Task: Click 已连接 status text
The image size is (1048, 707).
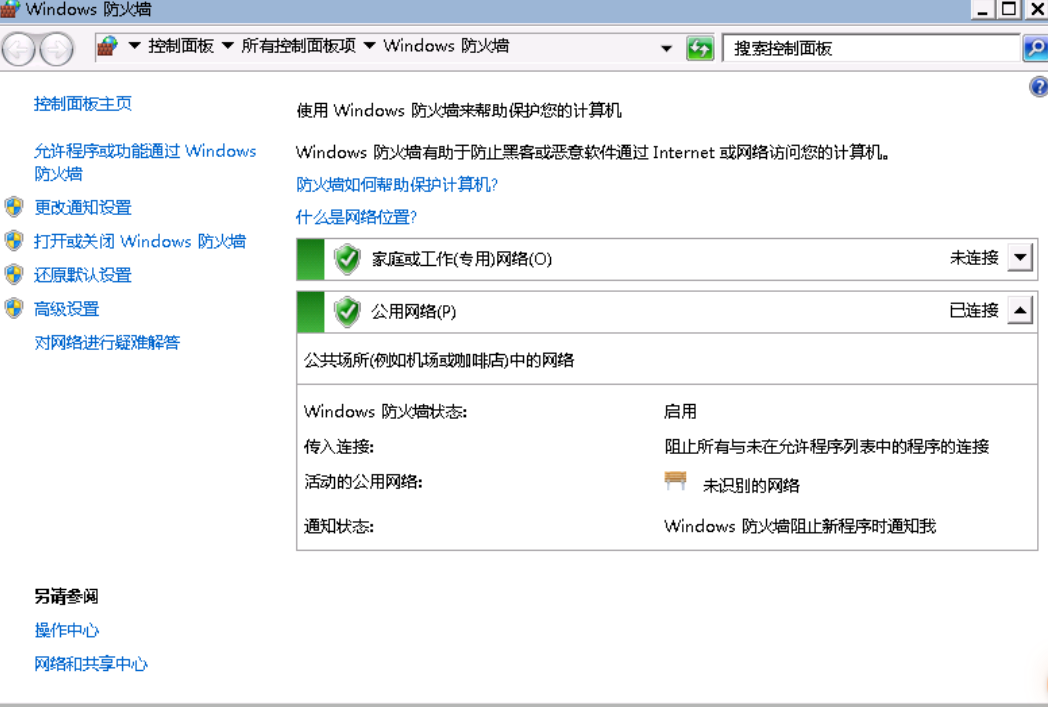Action: pos(974,310)
